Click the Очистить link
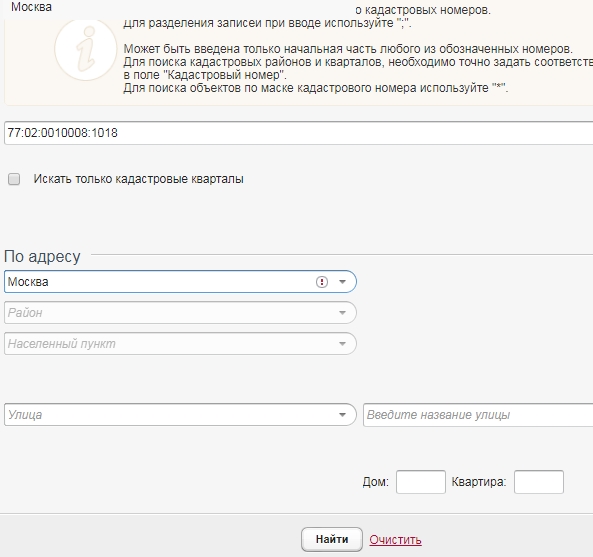The width and height of the screenshot is (593, 557). [x=395, y=540]
